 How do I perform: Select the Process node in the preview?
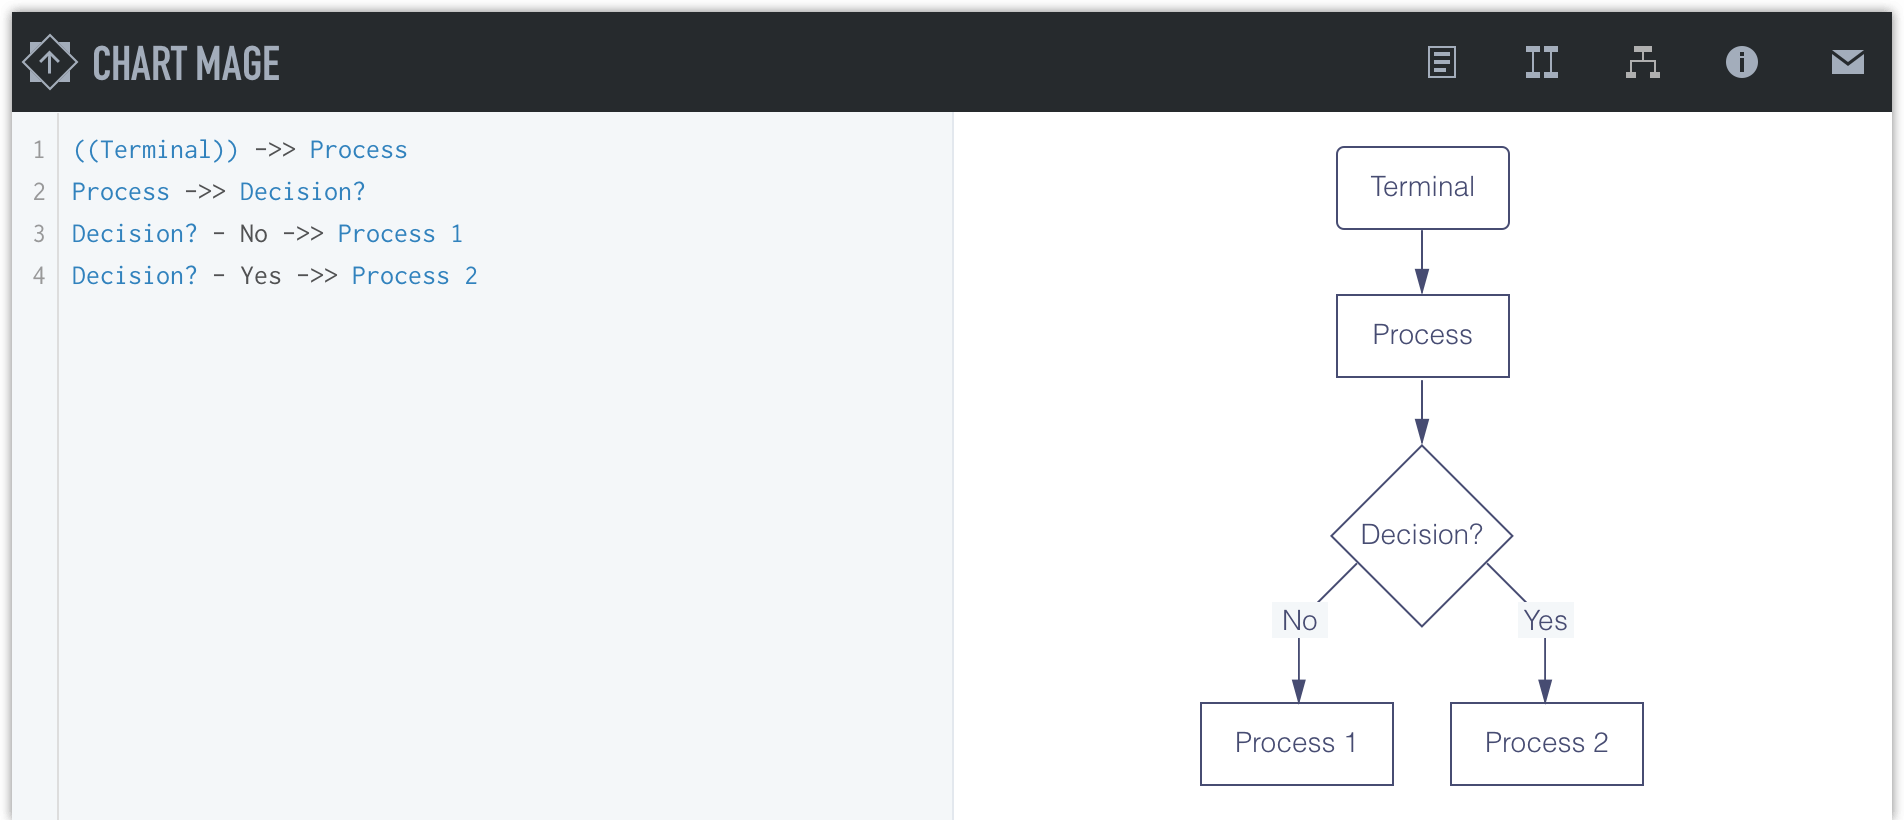1421,335
